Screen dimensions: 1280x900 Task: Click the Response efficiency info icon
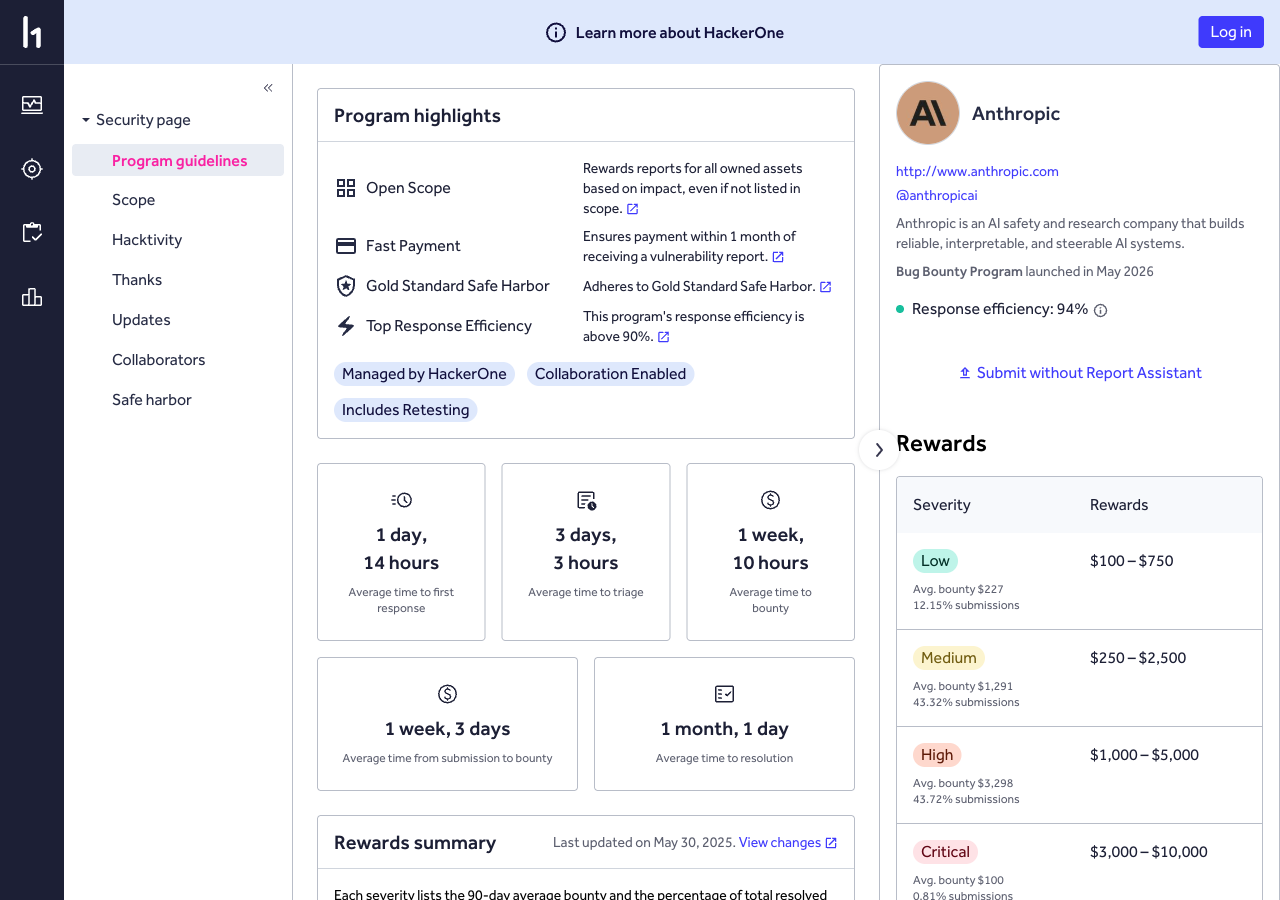(x=1100, y=311)
